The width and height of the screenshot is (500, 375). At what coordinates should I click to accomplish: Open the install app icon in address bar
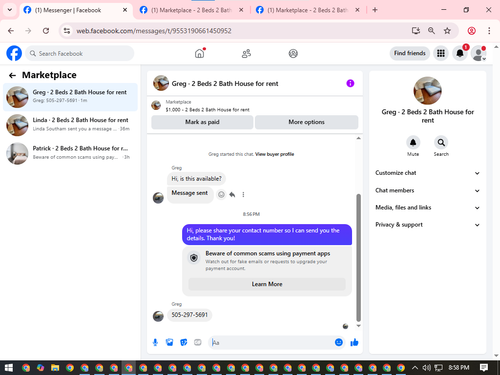tap(416, 31)
